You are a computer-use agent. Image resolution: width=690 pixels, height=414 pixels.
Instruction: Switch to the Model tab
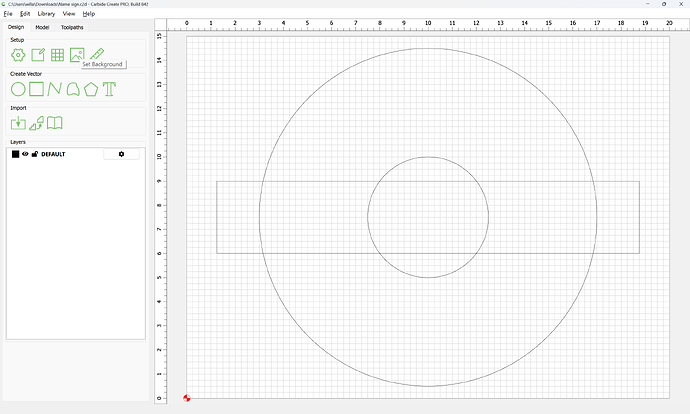tap(42, 27)
